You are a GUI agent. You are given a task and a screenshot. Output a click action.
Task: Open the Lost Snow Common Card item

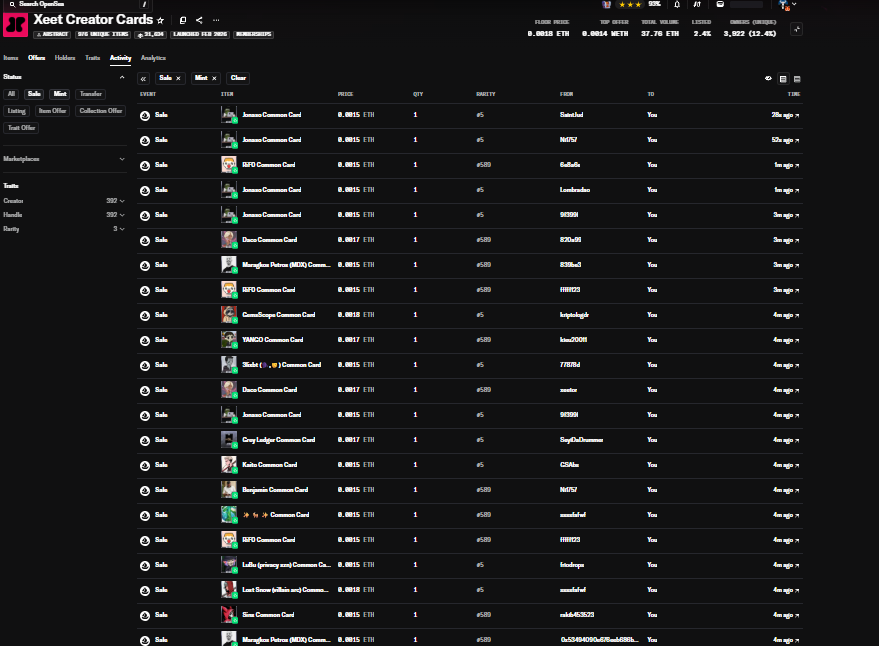point(285,590)
